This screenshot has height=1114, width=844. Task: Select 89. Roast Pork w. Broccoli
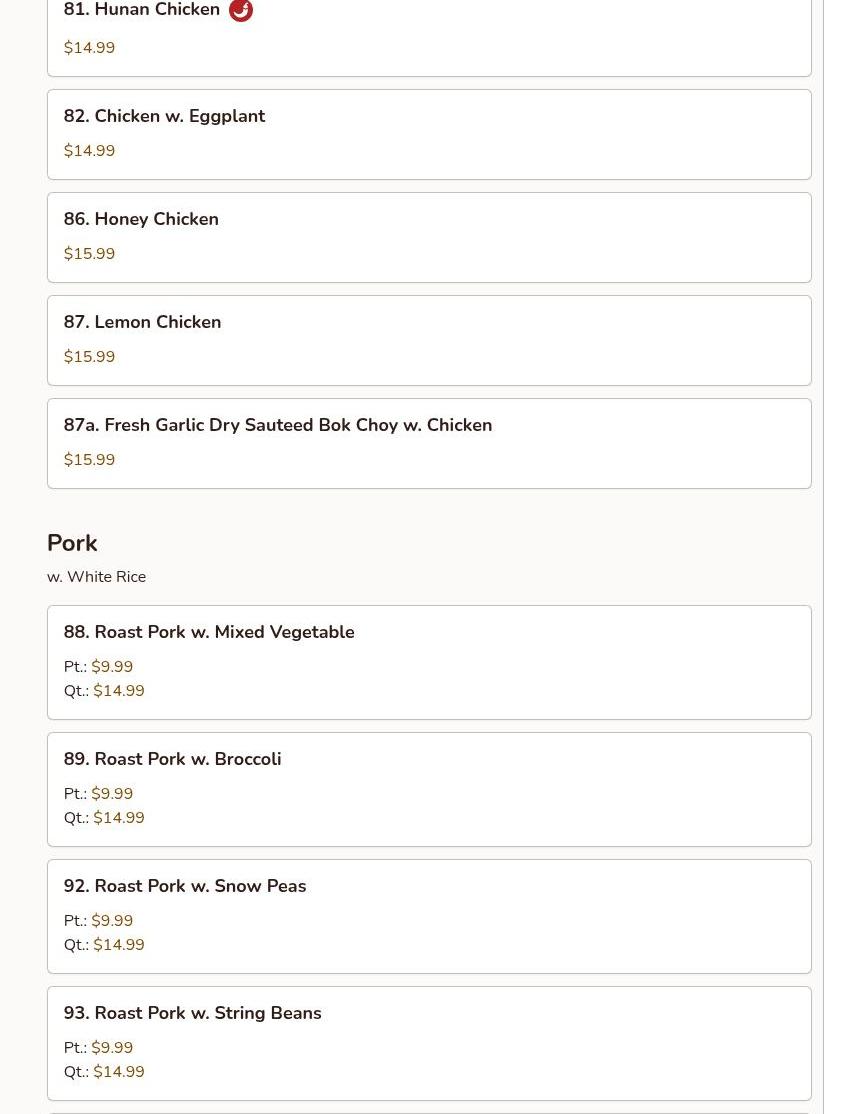pos(172,759)
